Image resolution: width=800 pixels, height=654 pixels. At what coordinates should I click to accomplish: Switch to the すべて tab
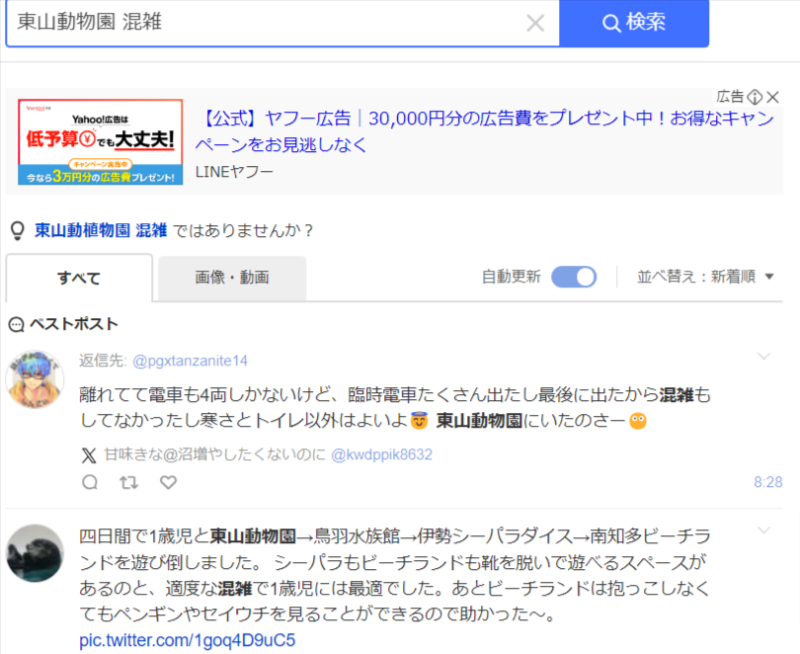click(79, 278)
